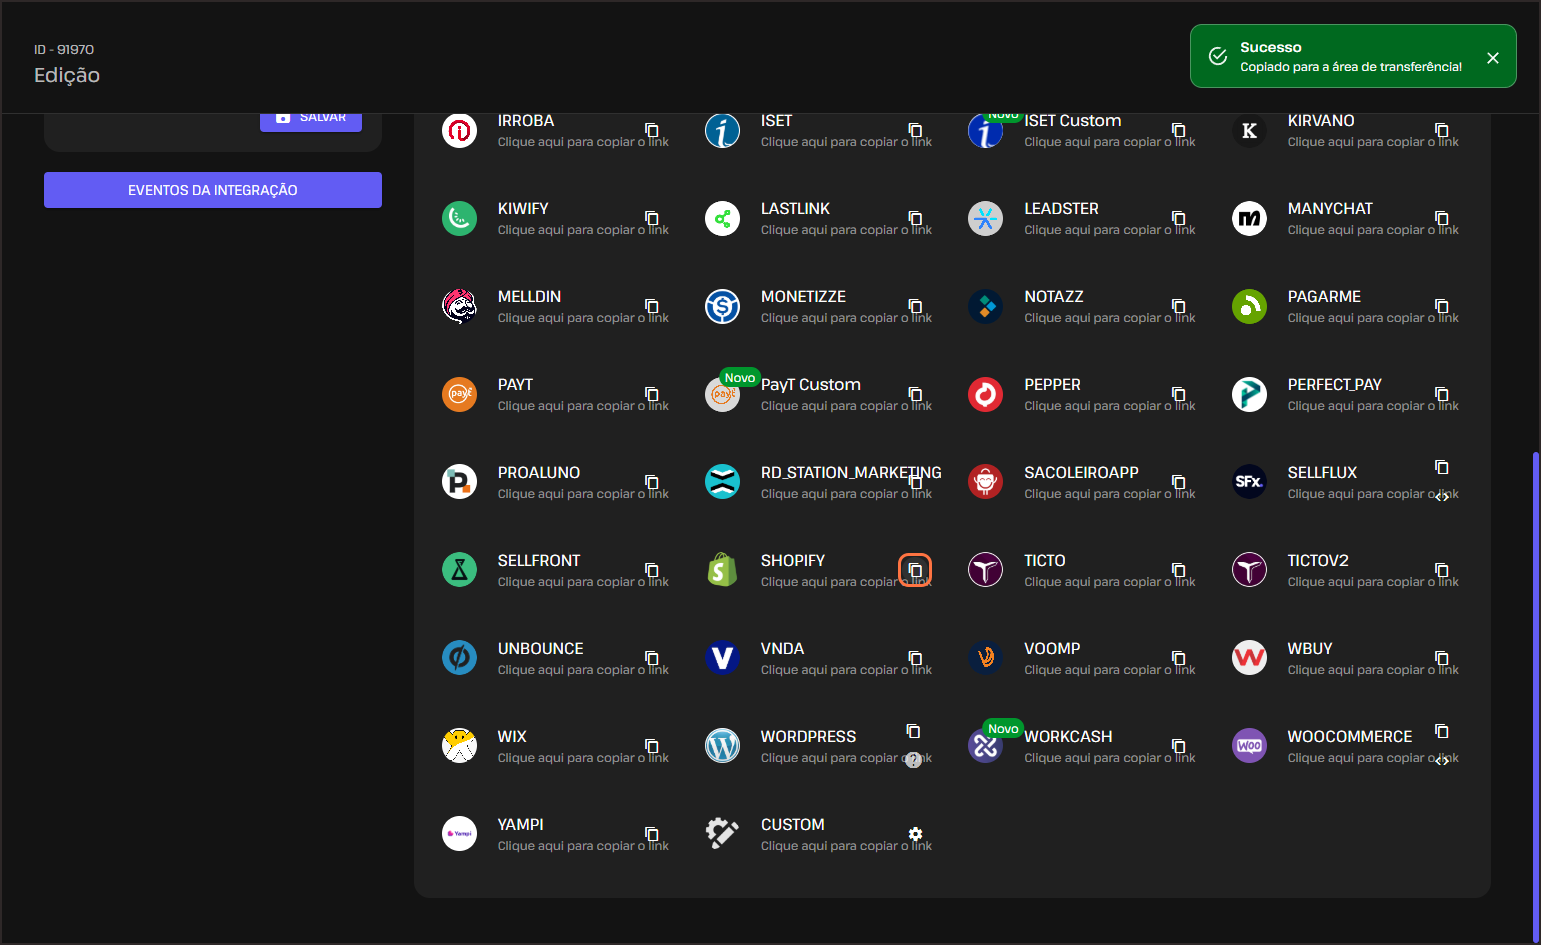The image size is (1541, 945).
Task: Copy the ISET Custom link icon
Action: [1179, 130]
